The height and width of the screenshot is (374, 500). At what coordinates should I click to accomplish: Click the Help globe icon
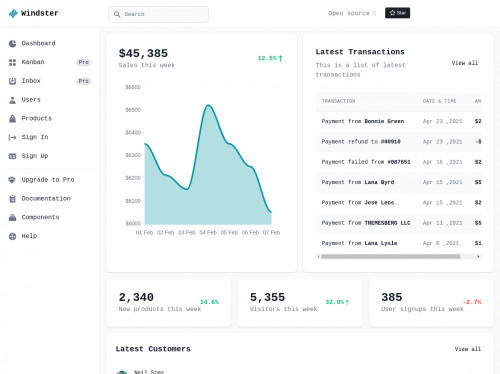(x=12, y=236)
